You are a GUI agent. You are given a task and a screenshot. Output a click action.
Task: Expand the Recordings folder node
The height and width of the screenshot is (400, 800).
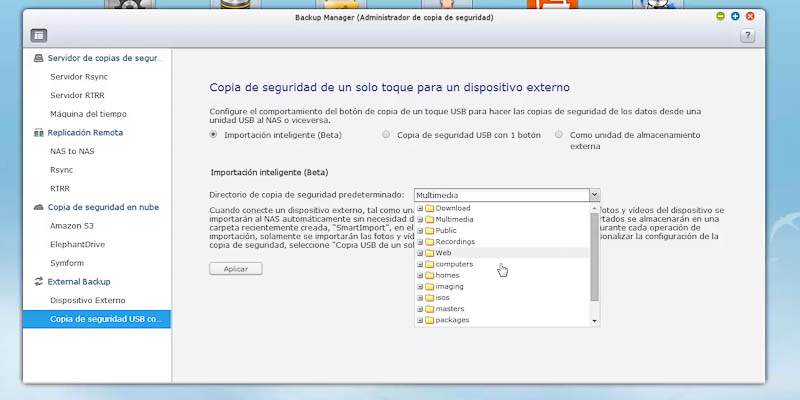point(420,242)
